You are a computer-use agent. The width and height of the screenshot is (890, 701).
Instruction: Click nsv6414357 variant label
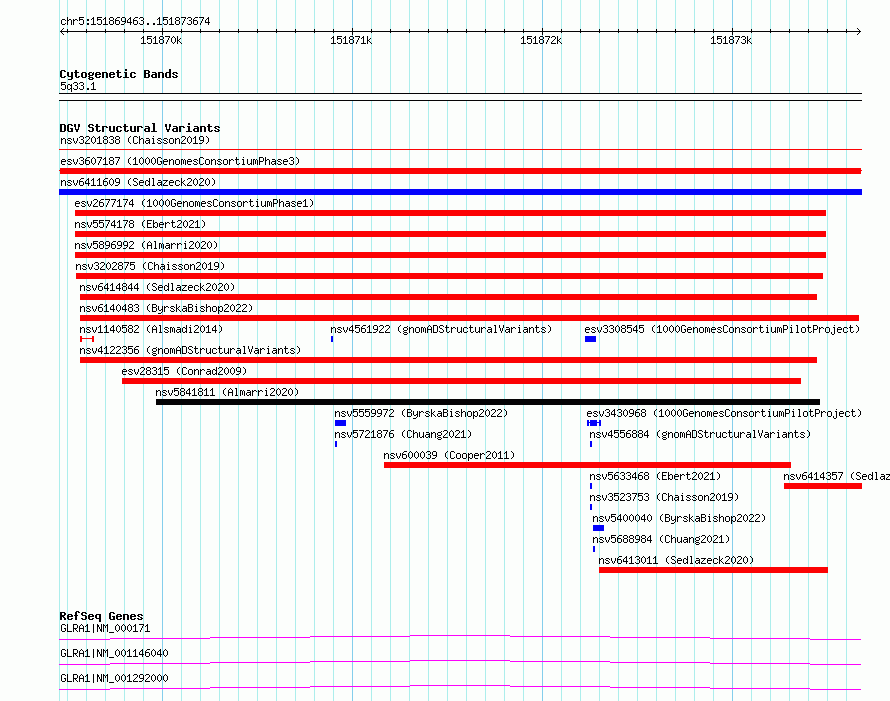837,476
